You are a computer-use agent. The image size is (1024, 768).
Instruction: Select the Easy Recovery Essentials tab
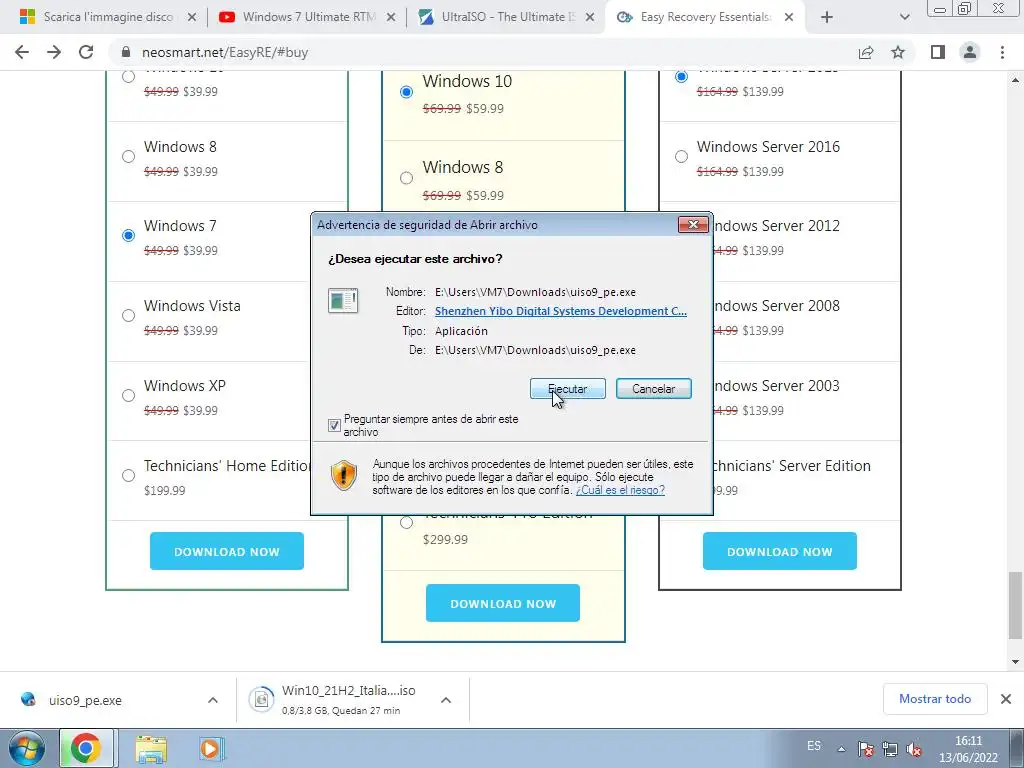[x=705, y=17]
